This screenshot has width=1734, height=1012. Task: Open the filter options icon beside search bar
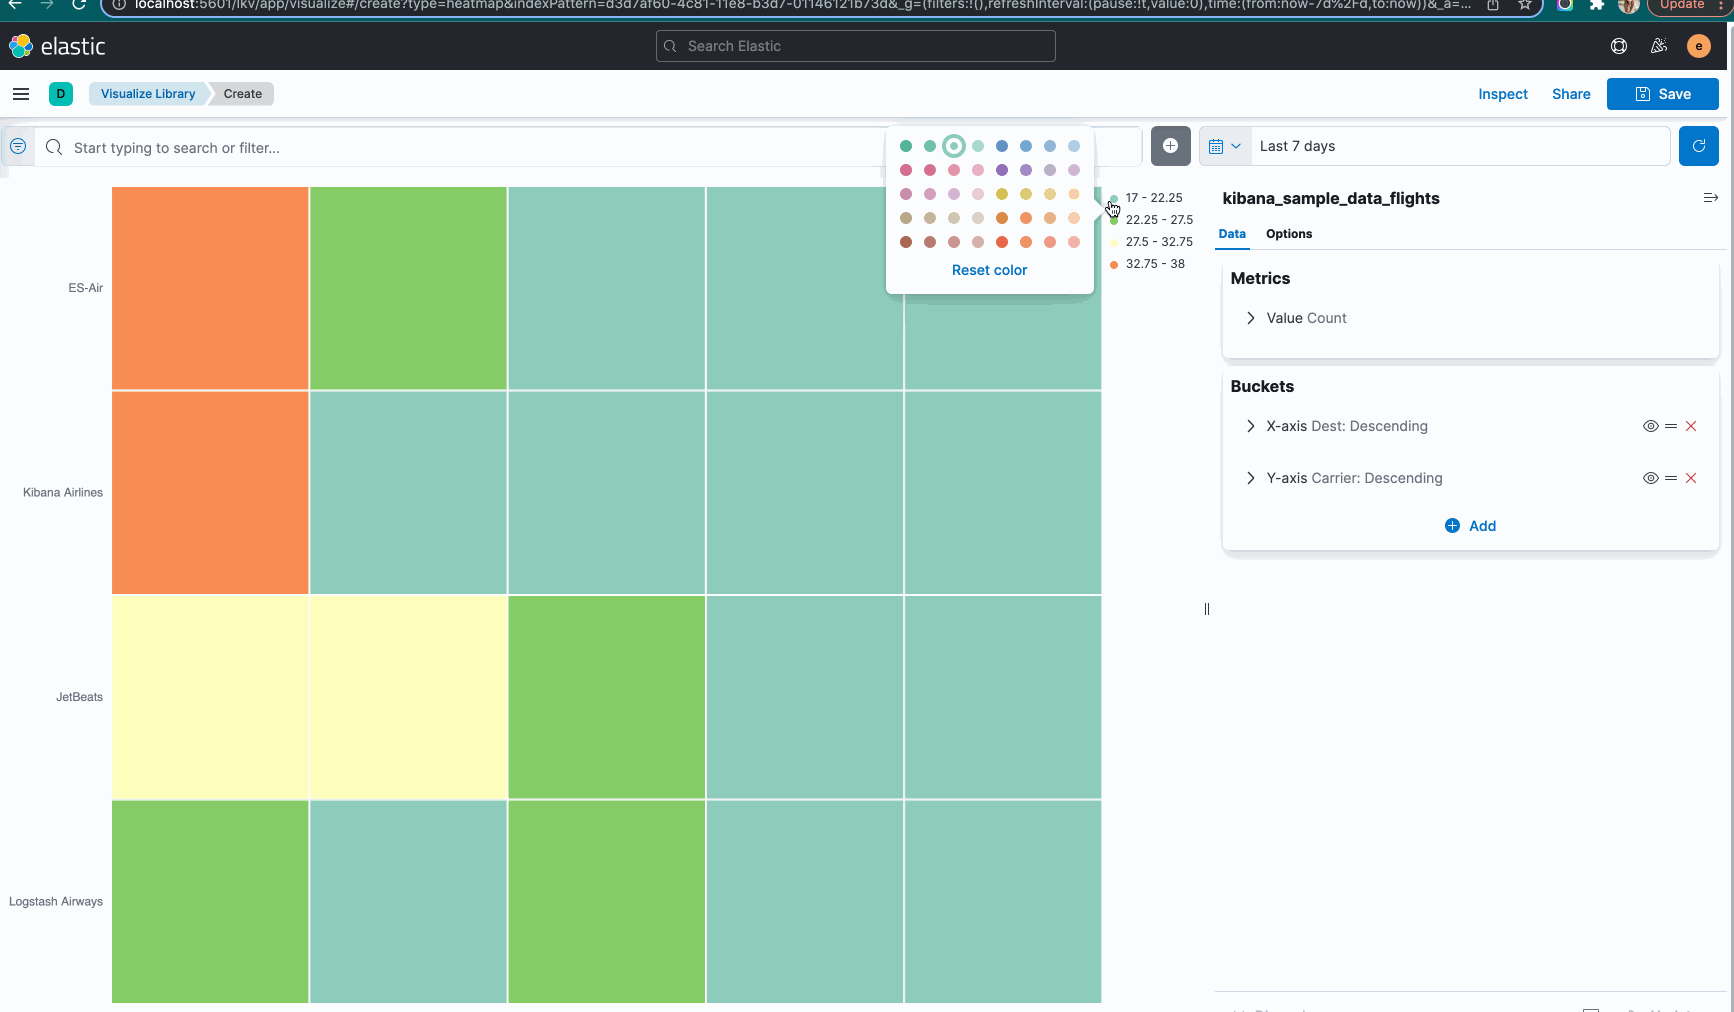pyautogui.click(x=17, y=146)
